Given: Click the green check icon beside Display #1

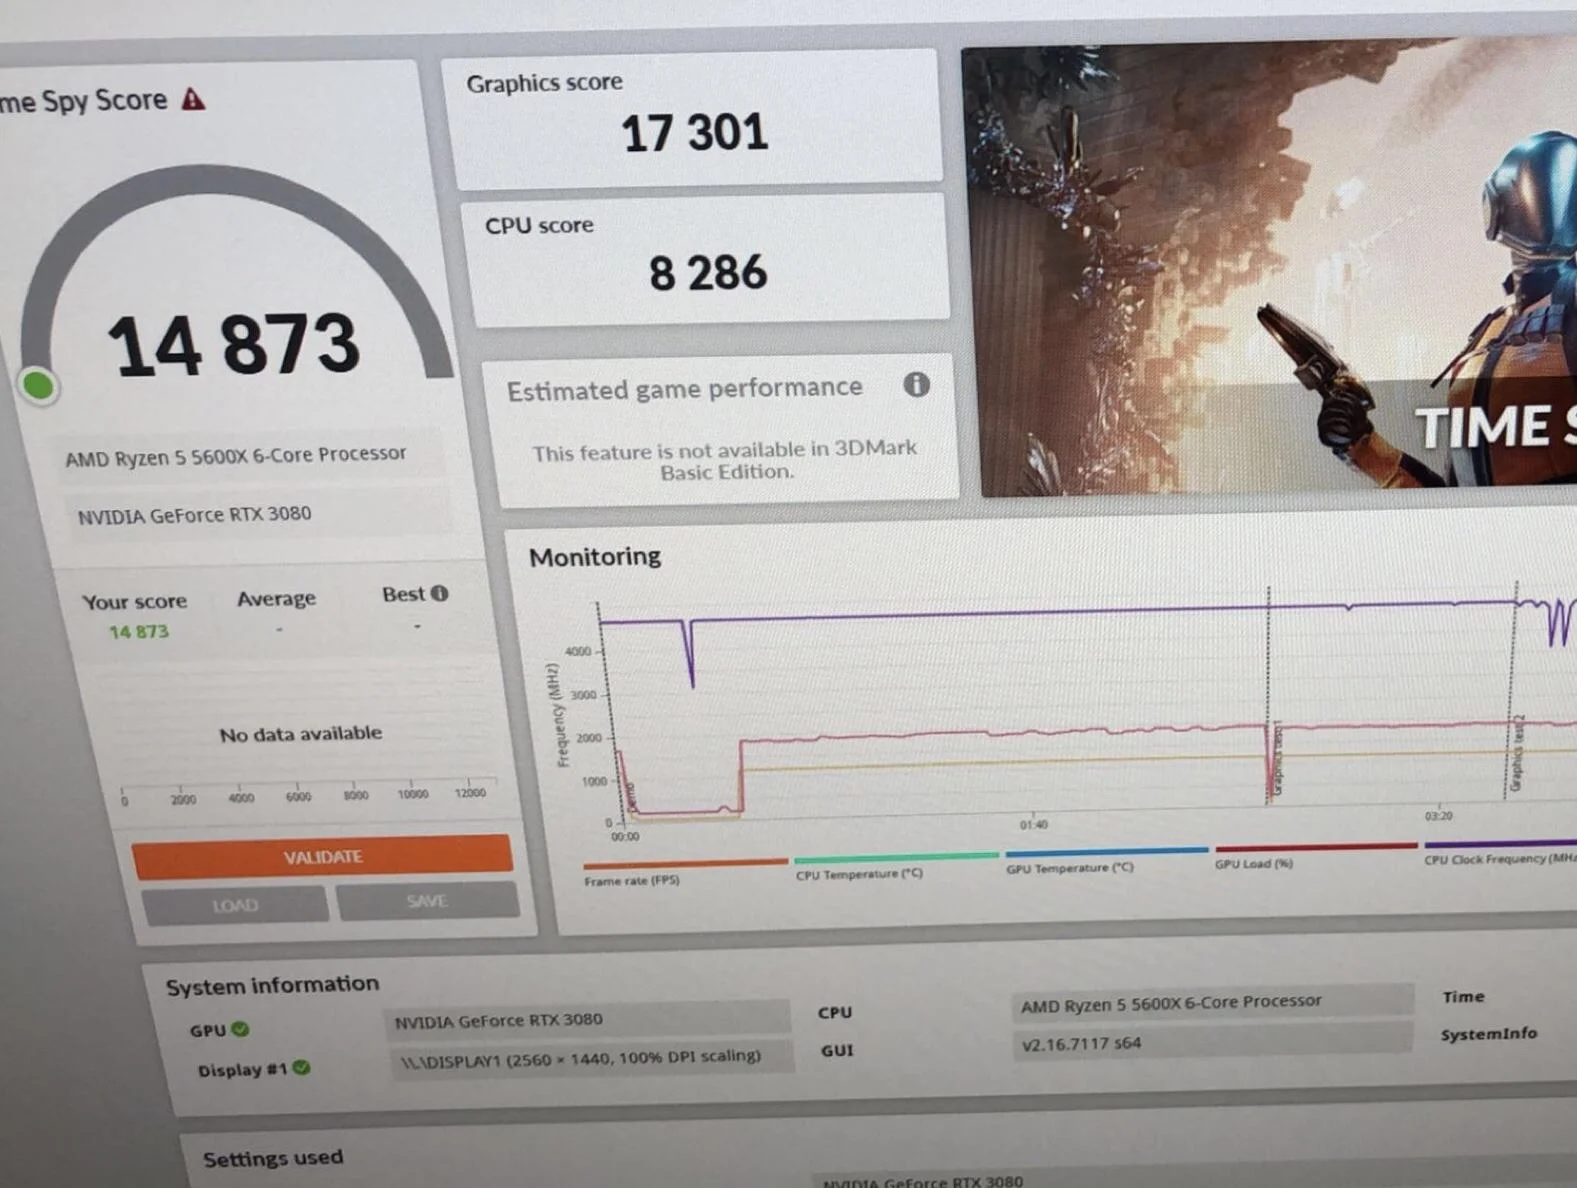Looking at the screenshot, I should [301, 1067].
